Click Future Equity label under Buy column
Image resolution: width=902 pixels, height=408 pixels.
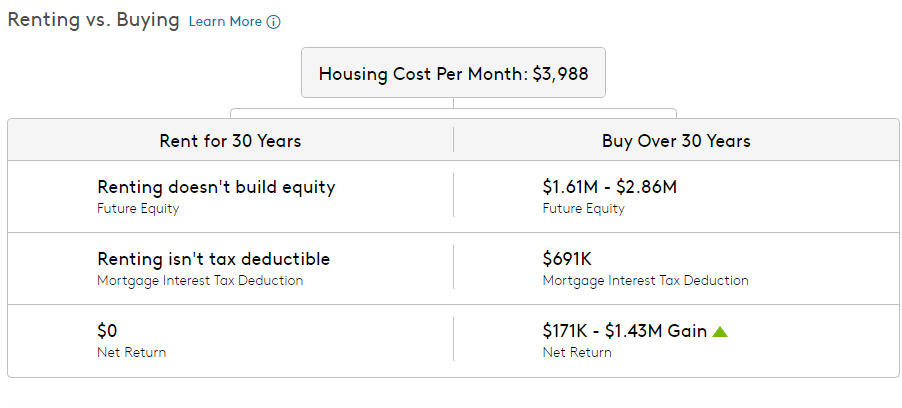(x=583, y=209)
